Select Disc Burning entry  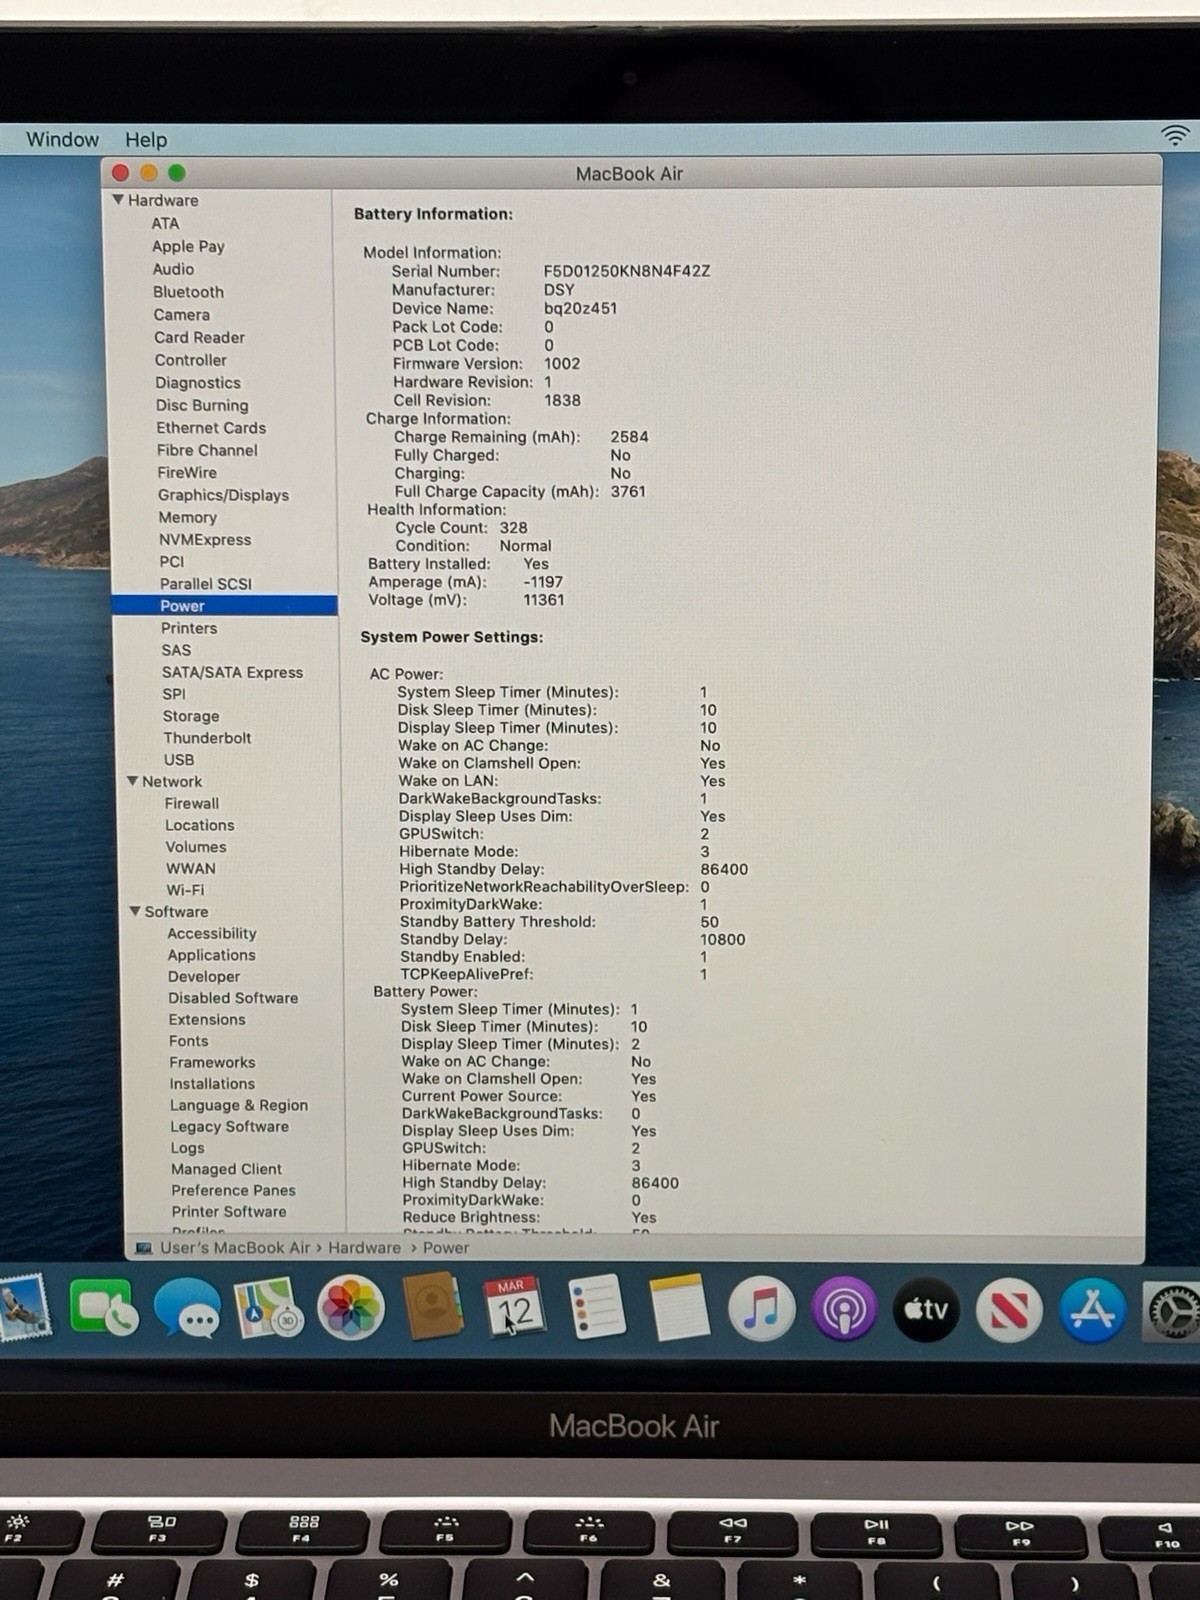tap(202, 405)
